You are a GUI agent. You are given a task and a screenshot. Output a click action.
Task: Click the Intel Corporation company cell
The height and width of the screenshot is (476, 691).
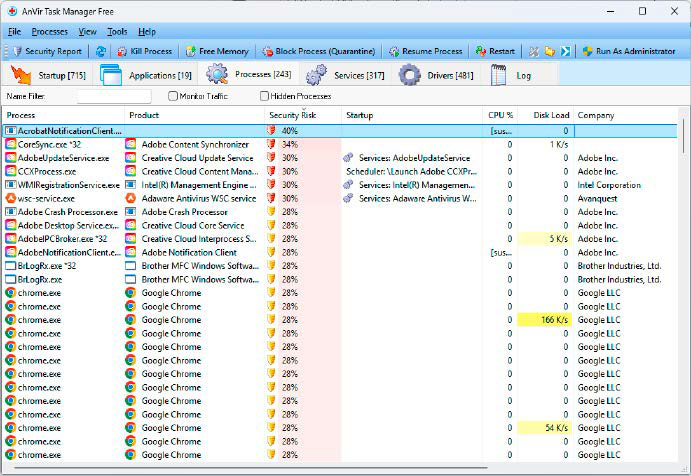[x=609, y=185]
